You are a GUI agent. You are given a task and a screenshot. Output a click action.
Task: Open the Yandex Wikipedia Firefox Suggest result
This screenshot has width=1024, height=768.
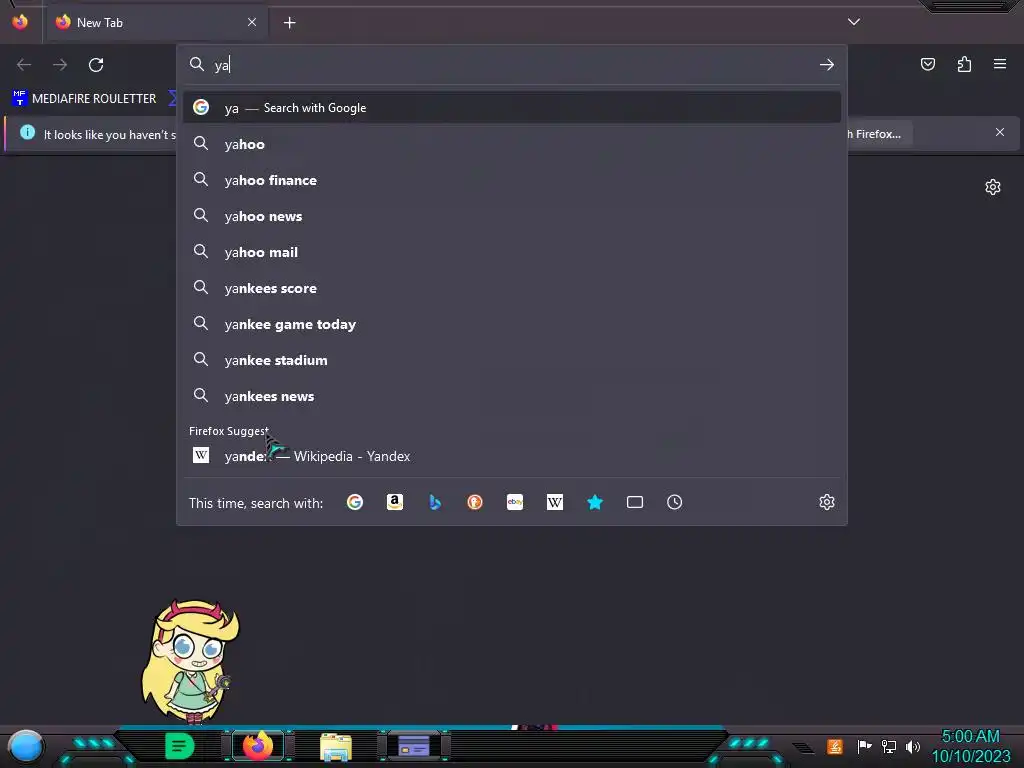point(512,456)
